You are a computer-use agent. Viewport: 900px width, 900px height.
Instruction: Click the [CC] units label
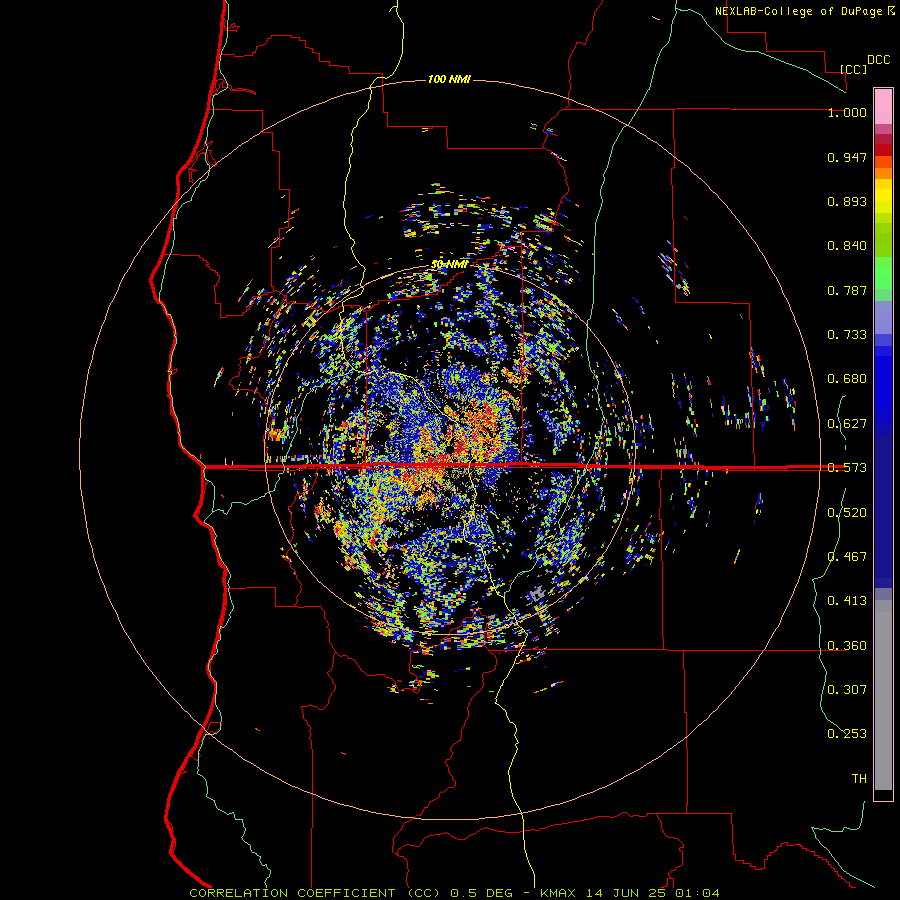point(854,69)
